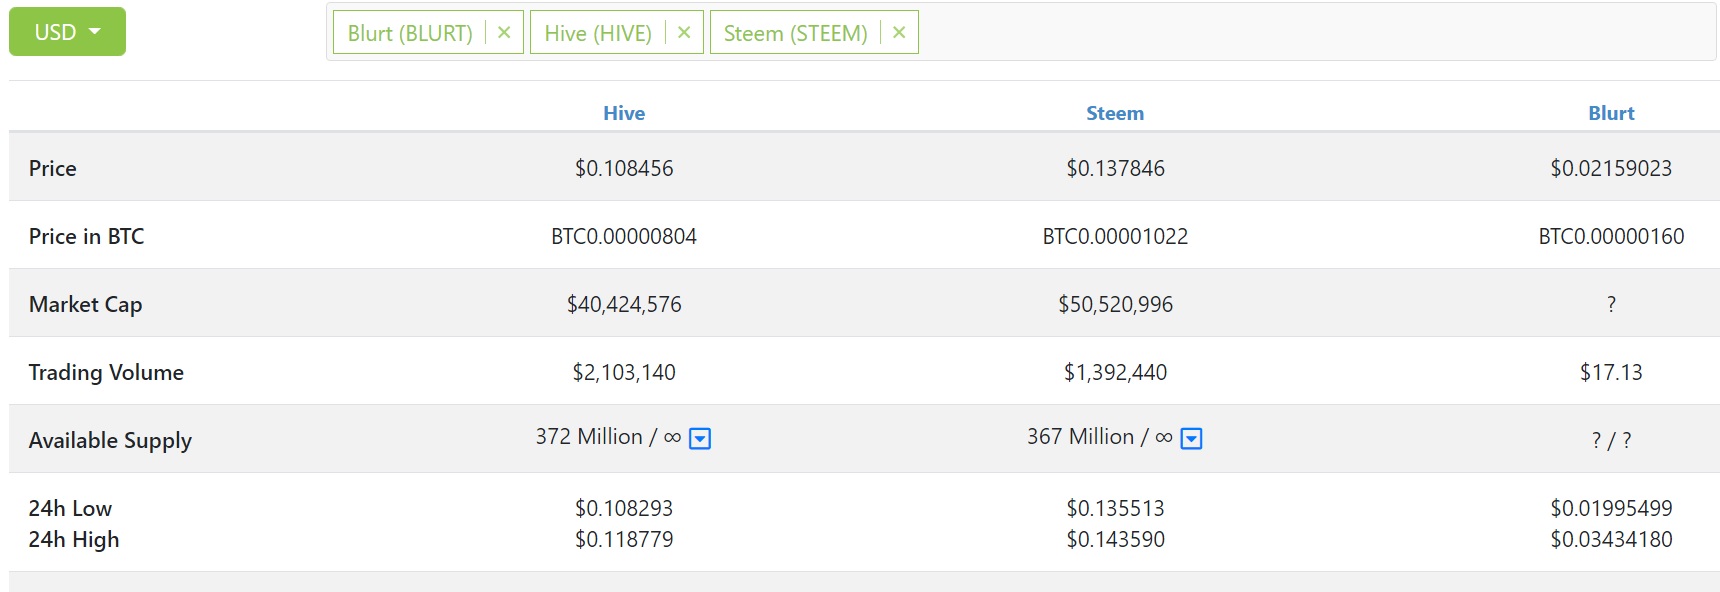Click the Price row label
Screen dimensions: 1720x592
click(53, 168)
